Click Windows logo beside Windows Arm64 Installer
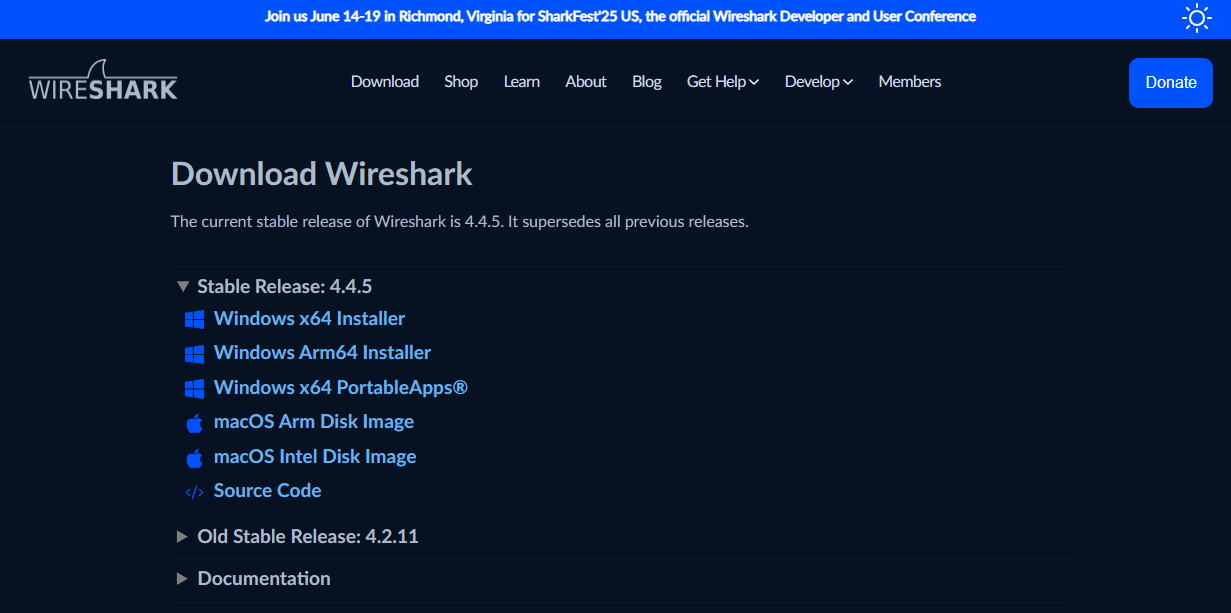The width and height of the screenshot is (1231, 613). coord(194,354)
